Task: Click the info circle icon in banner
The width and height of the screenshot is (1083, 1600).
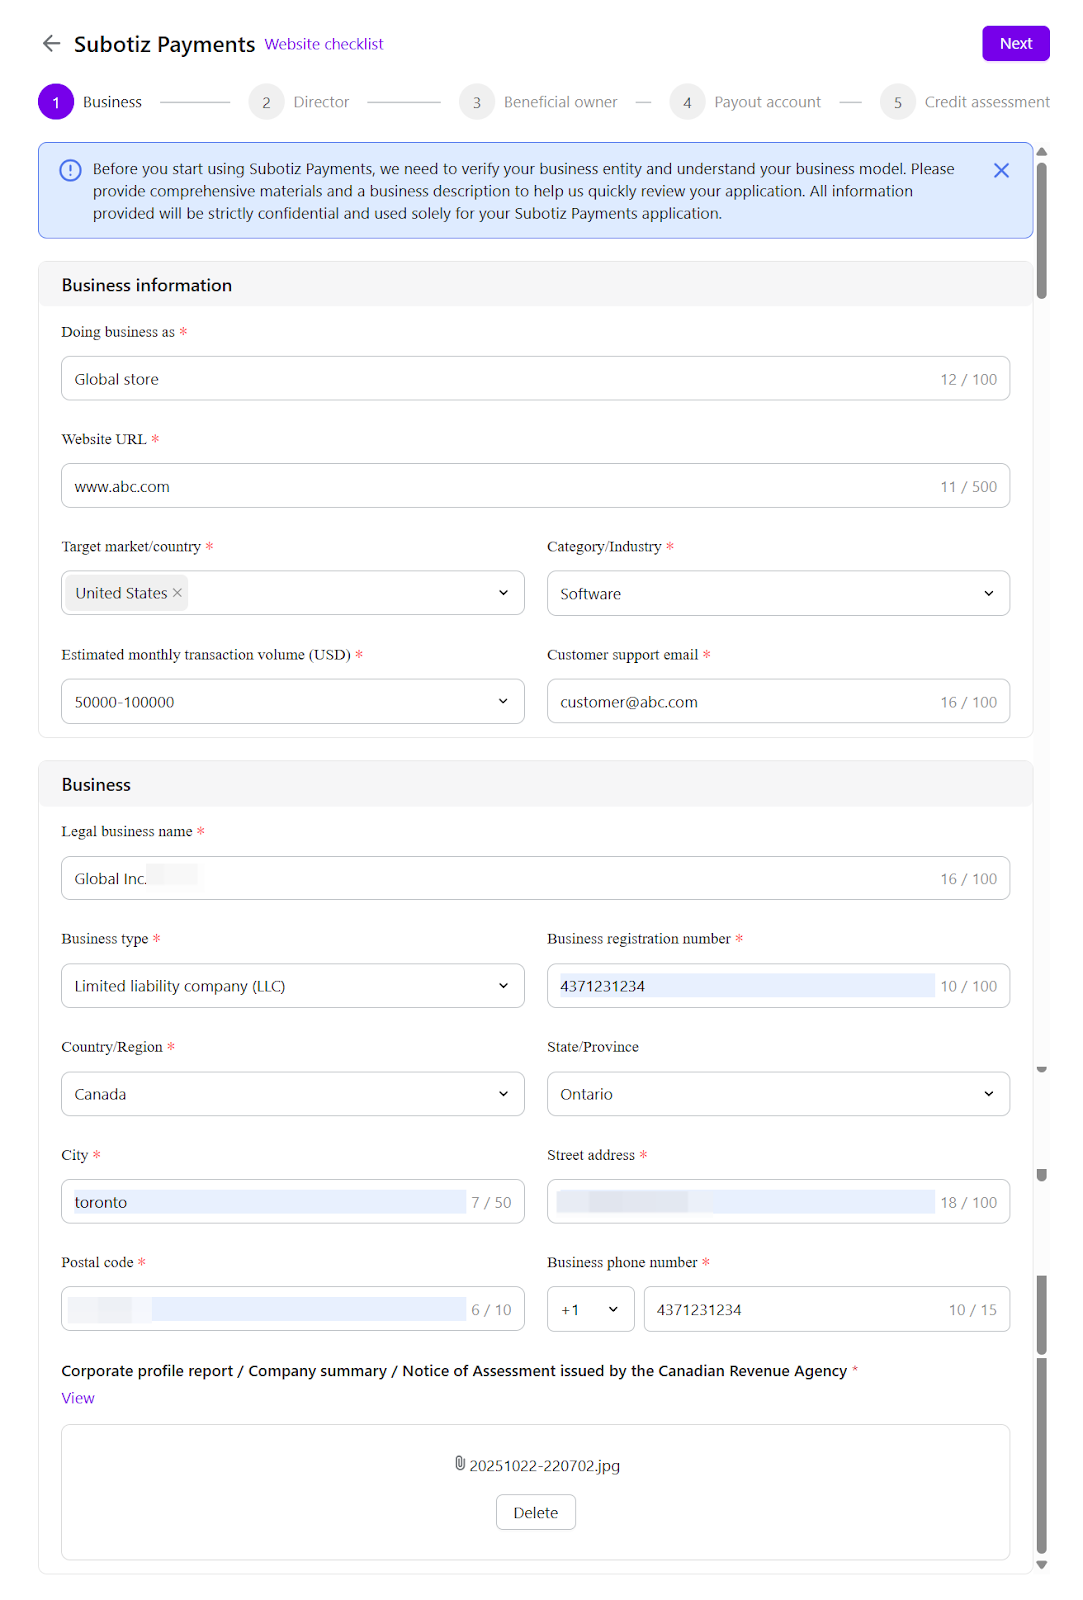Action: [70, 170]
